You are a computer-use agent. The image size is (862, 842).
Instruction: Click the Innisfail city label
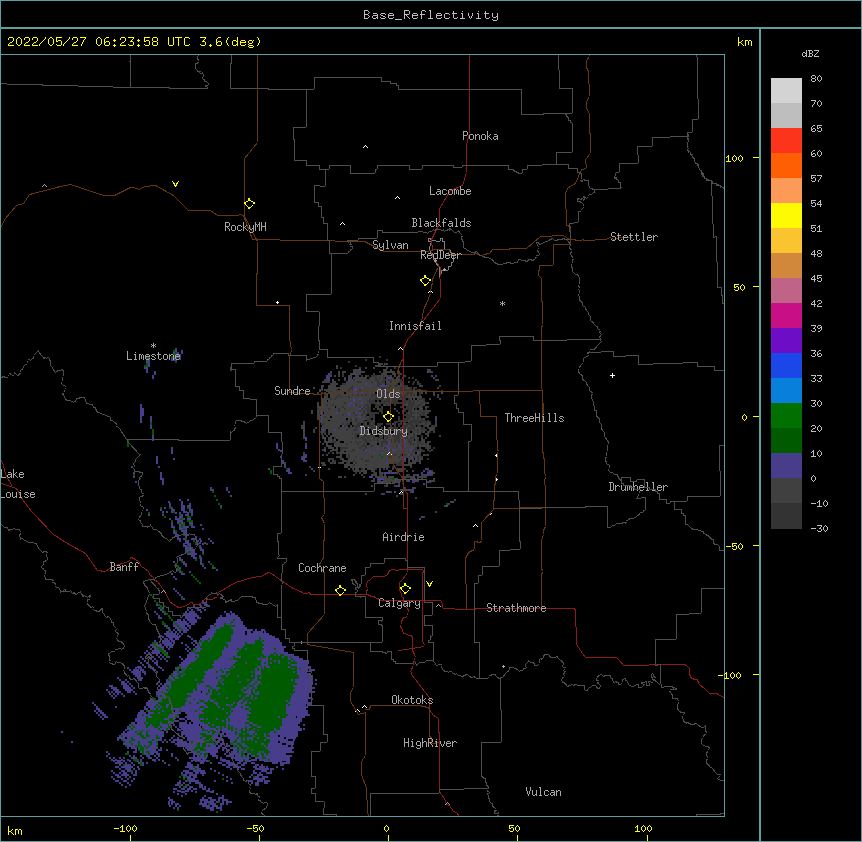click(415, 326)
